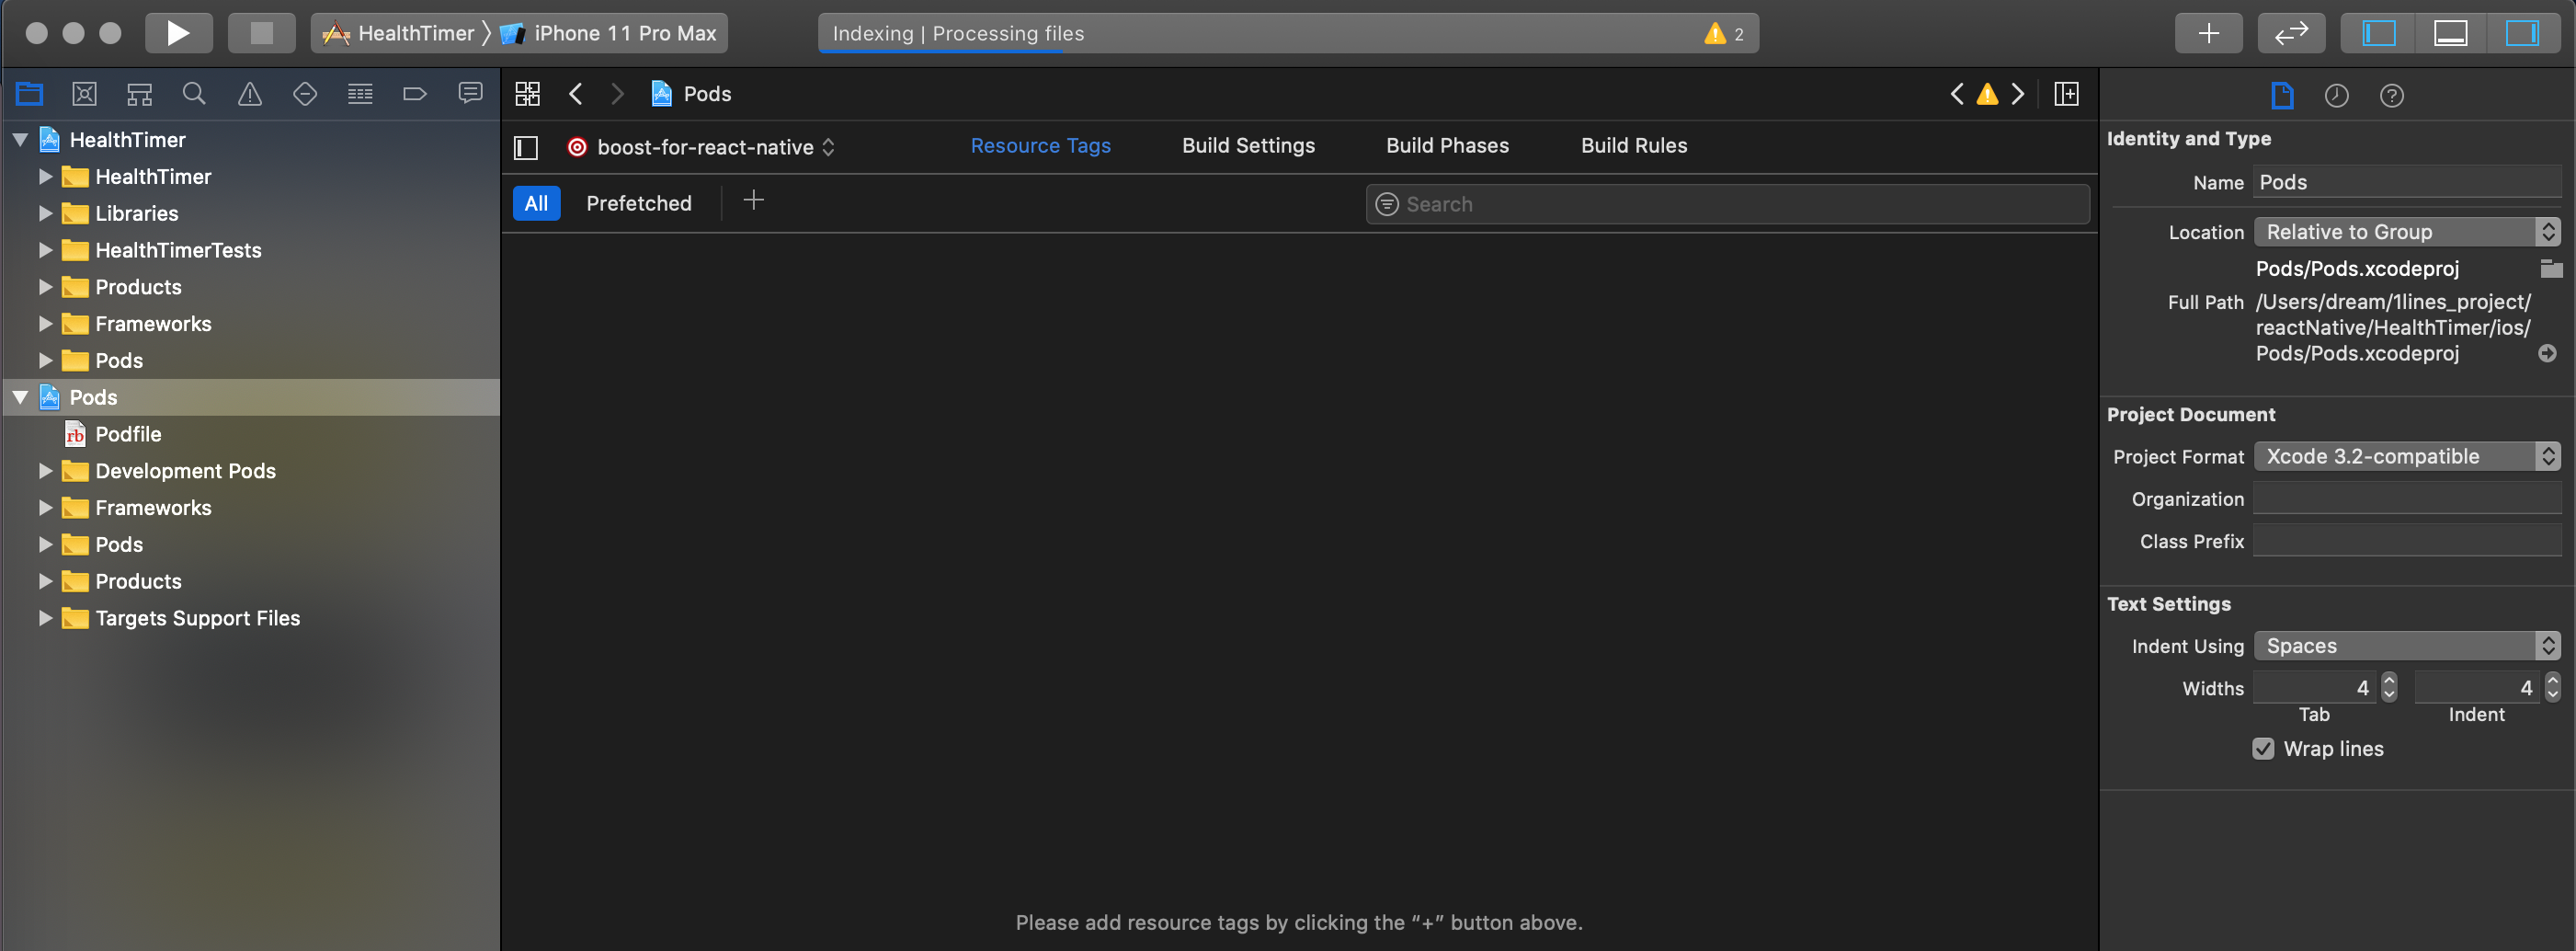This screenshot has height=951, width=2576.
Task: Show the Symbol navigator
Action: click(140, 94)
